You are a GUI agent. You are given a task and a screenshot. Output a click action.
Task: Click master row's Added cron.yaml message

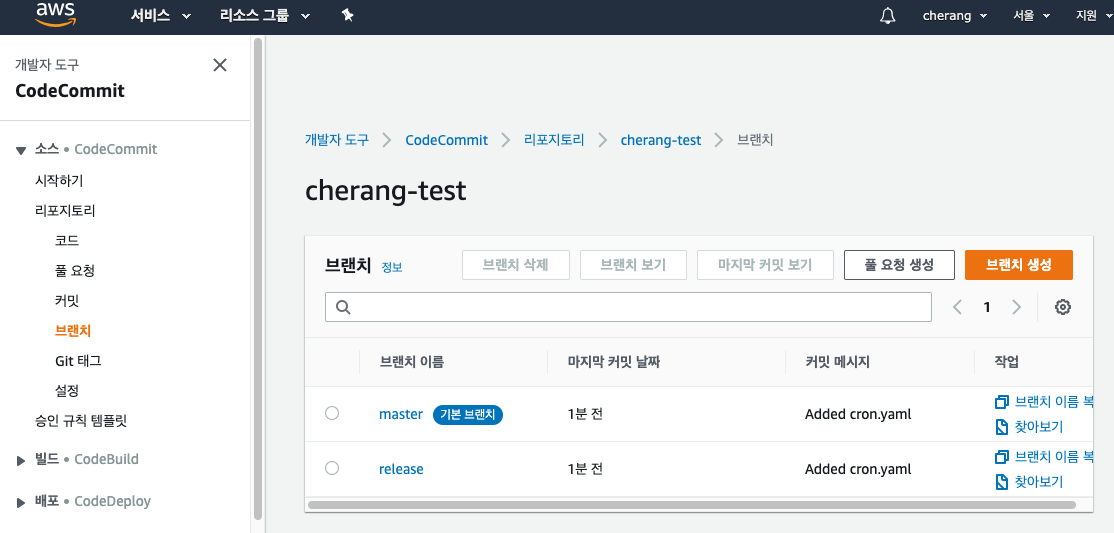point(858,414)
